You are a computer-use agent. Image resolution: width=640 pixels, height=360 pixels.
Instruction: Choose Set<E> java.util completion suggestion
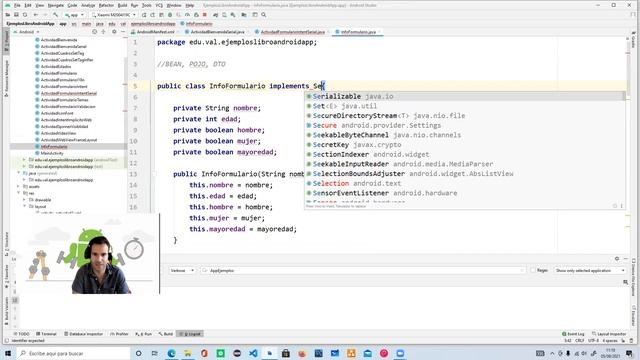[464, 106]
